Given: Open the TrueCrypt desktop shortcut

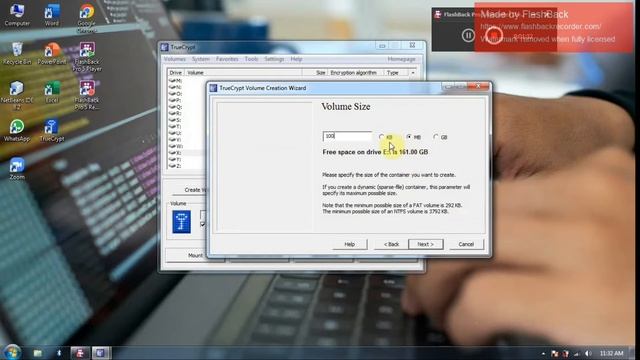Looking at the screenshot, I should [52, 130].
